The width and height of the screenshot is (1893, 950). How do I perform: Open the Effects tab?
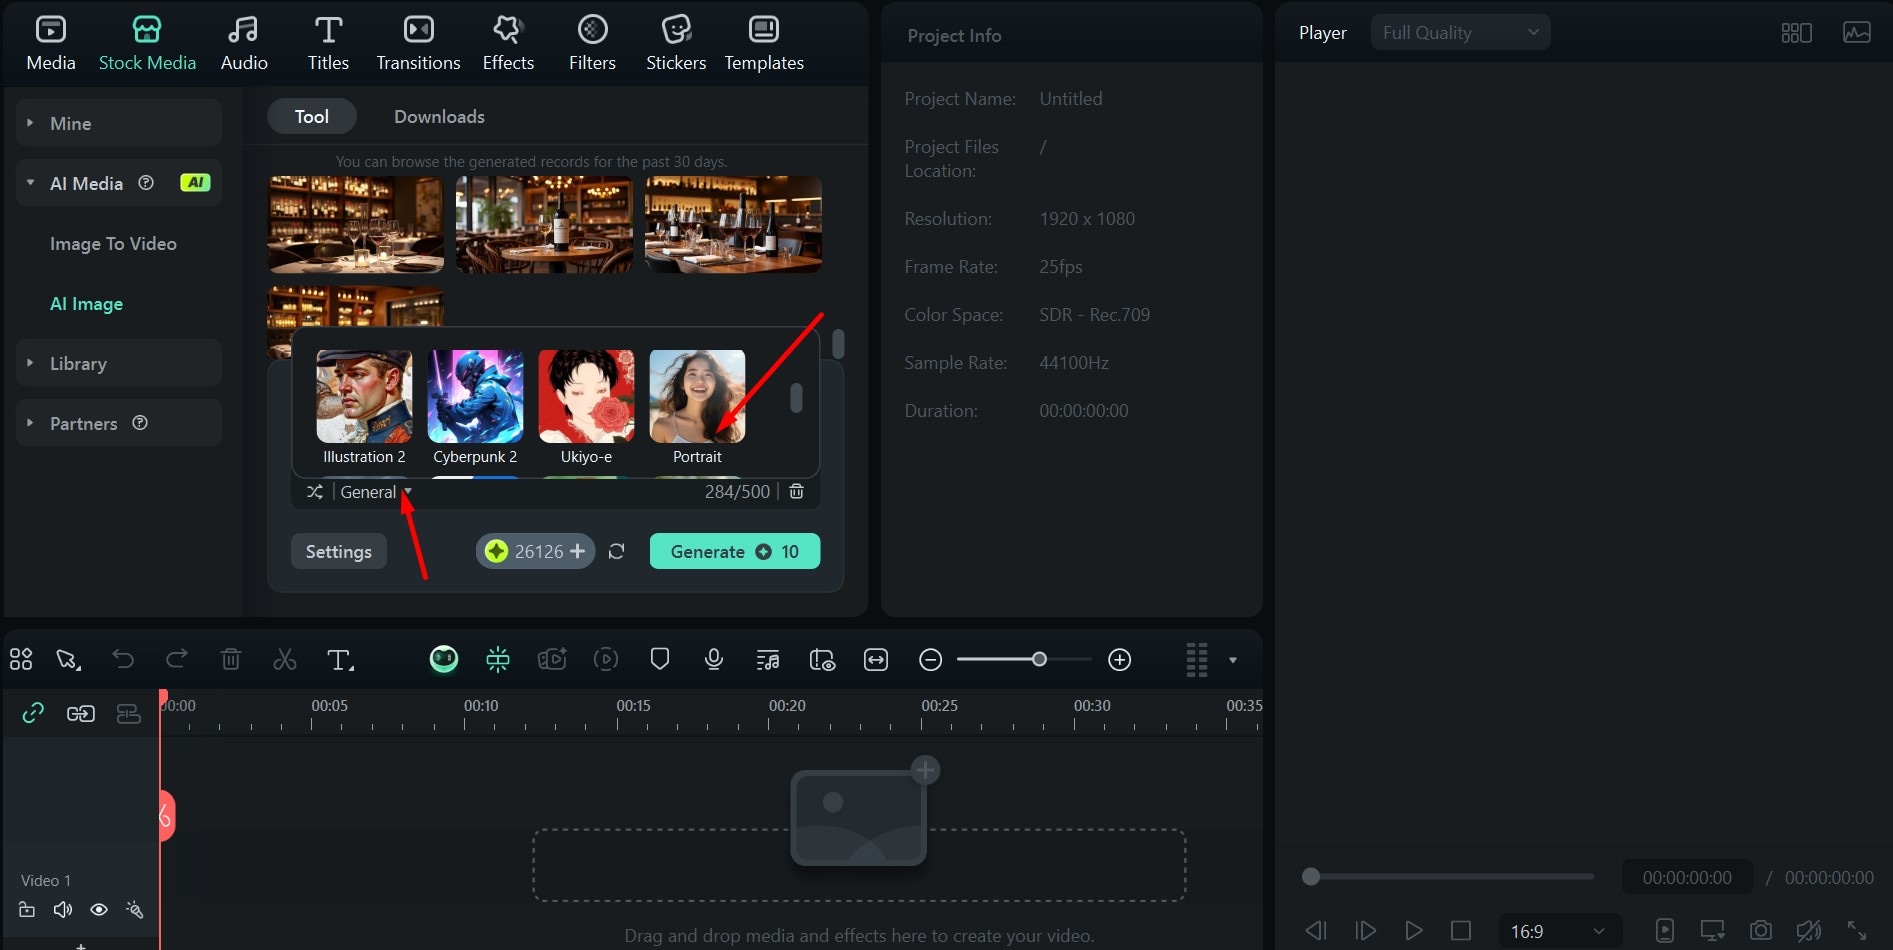pyautogui.click(x=508, y=44)
